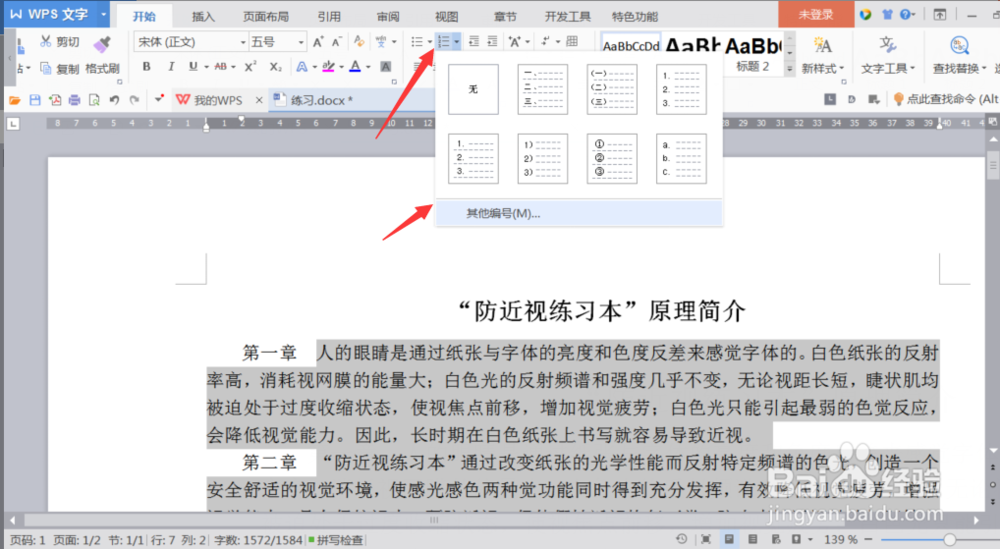Select the 无 (none) numbering option

[x=473, y=89]
